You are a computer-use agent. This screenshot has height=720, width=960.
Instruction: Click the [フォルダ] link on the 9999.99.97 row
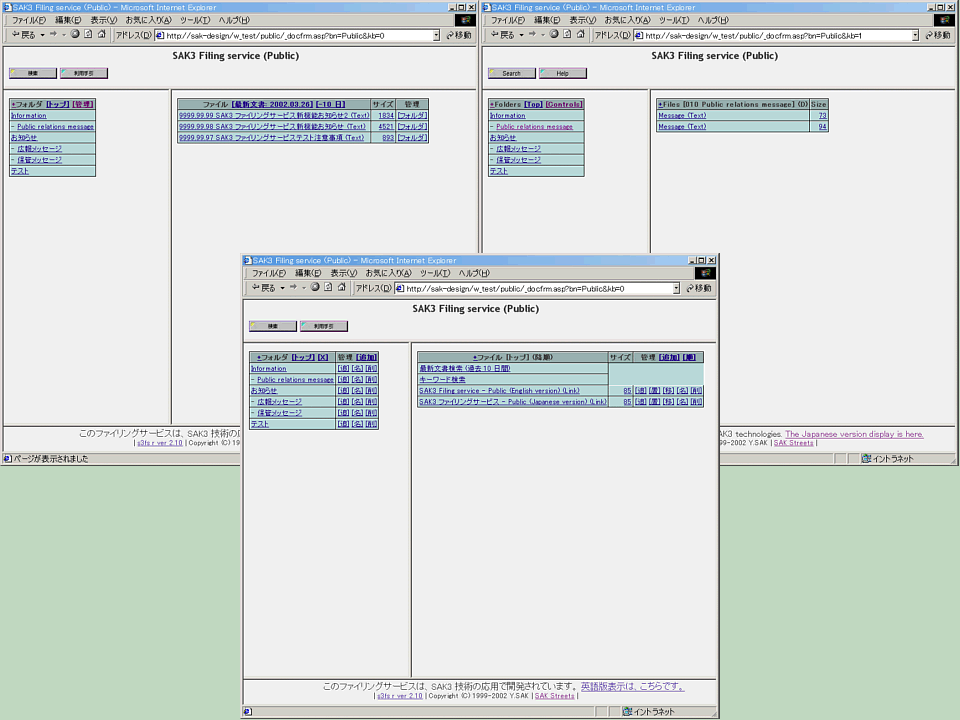[412, 137]
